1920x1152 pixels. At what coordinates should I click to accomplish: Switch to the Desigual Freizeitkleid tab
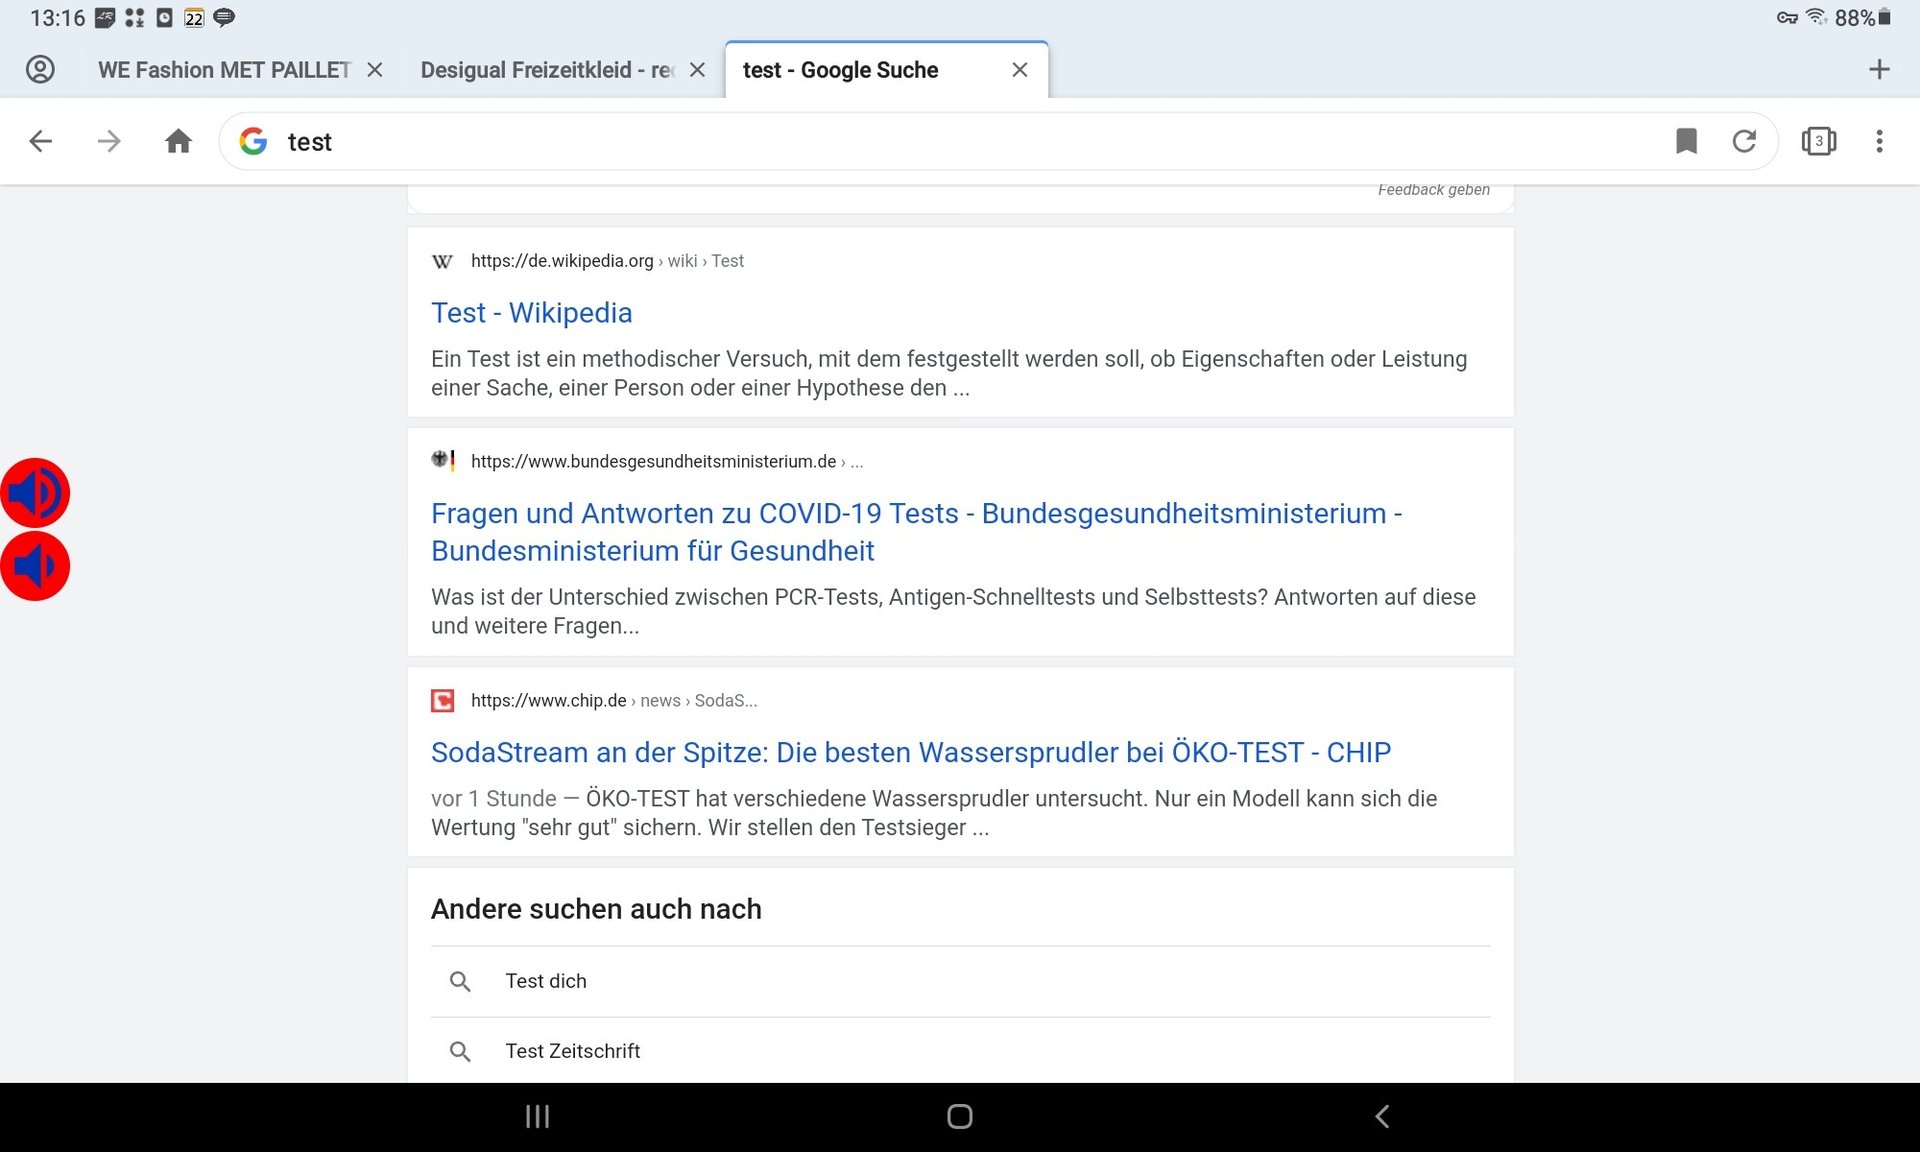(x=548, y=70)
